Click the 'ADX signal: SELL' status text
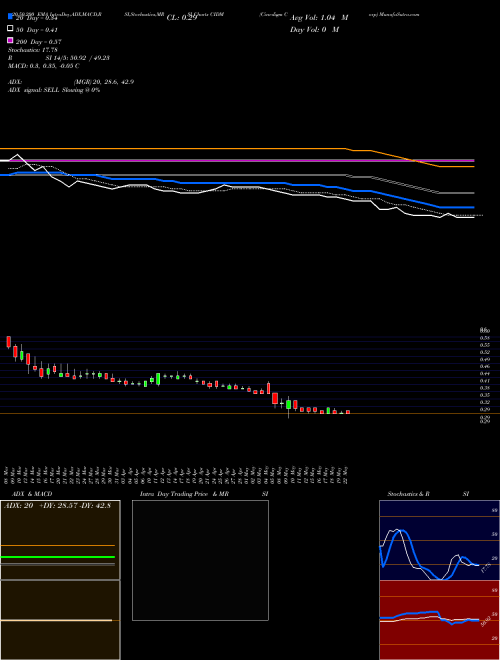This screenshot has height=660, width=500. [34, 90]
